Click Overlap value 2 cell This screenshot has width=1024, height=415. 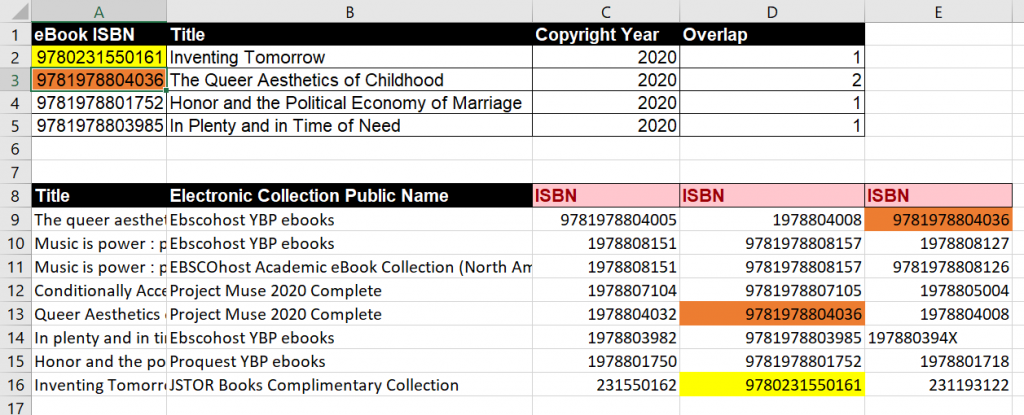pyautogui.click(x=771, y=80)
